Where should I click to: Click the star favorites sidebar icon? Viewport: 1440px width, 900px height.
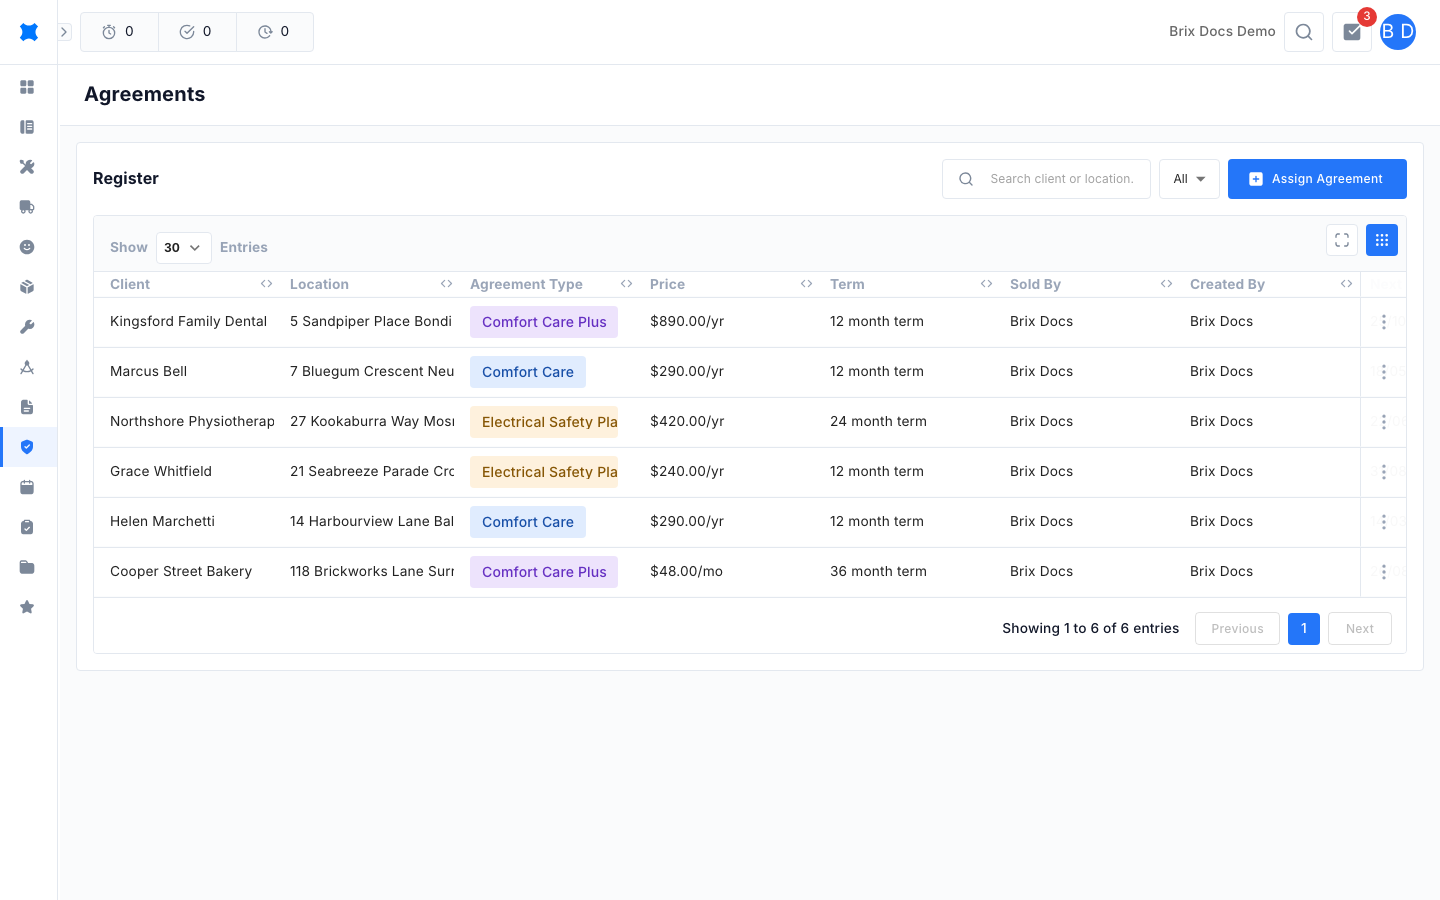27,607
